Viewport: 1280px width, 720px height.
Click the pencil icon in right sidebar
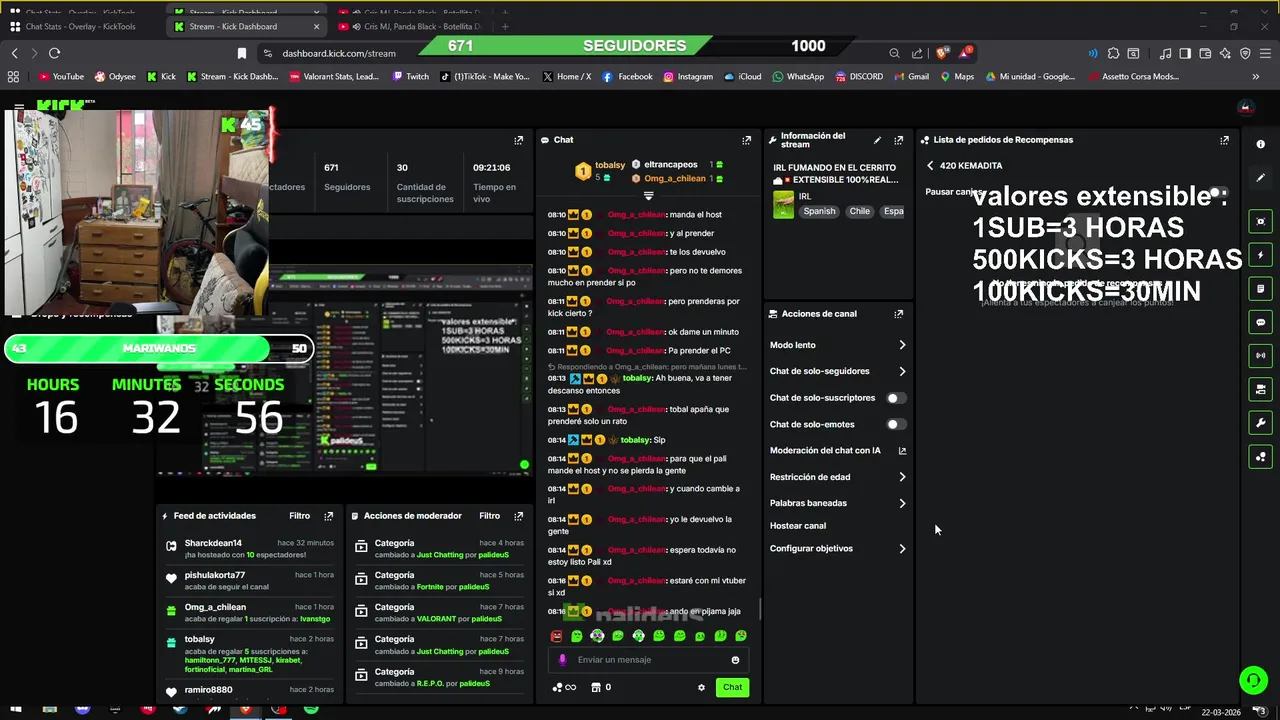pos(1260,178)
